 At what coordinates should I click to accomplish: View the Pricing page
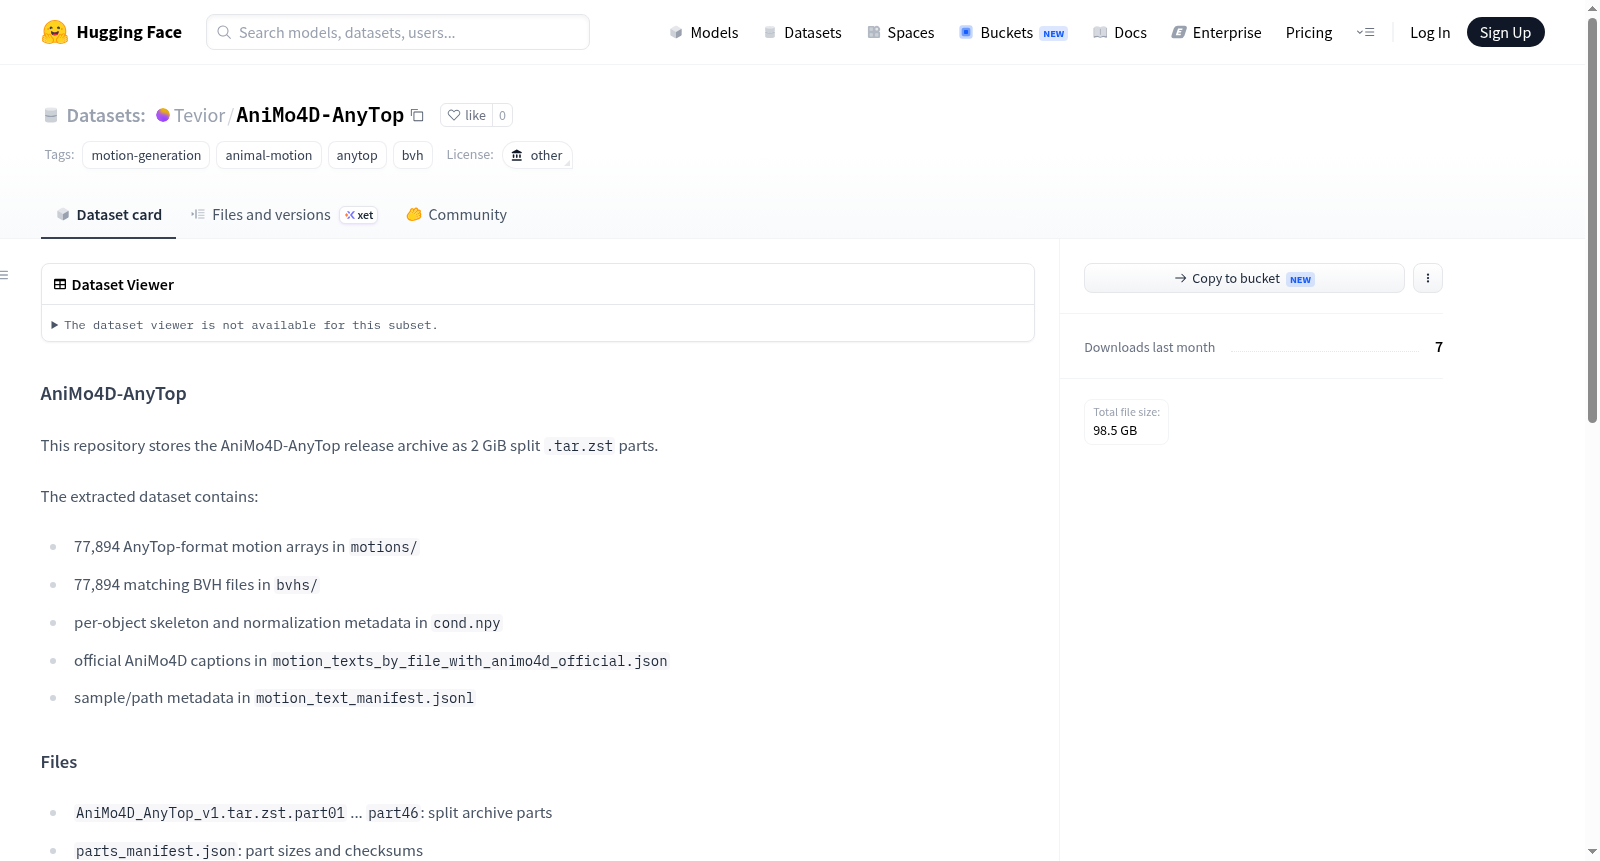1309,32
